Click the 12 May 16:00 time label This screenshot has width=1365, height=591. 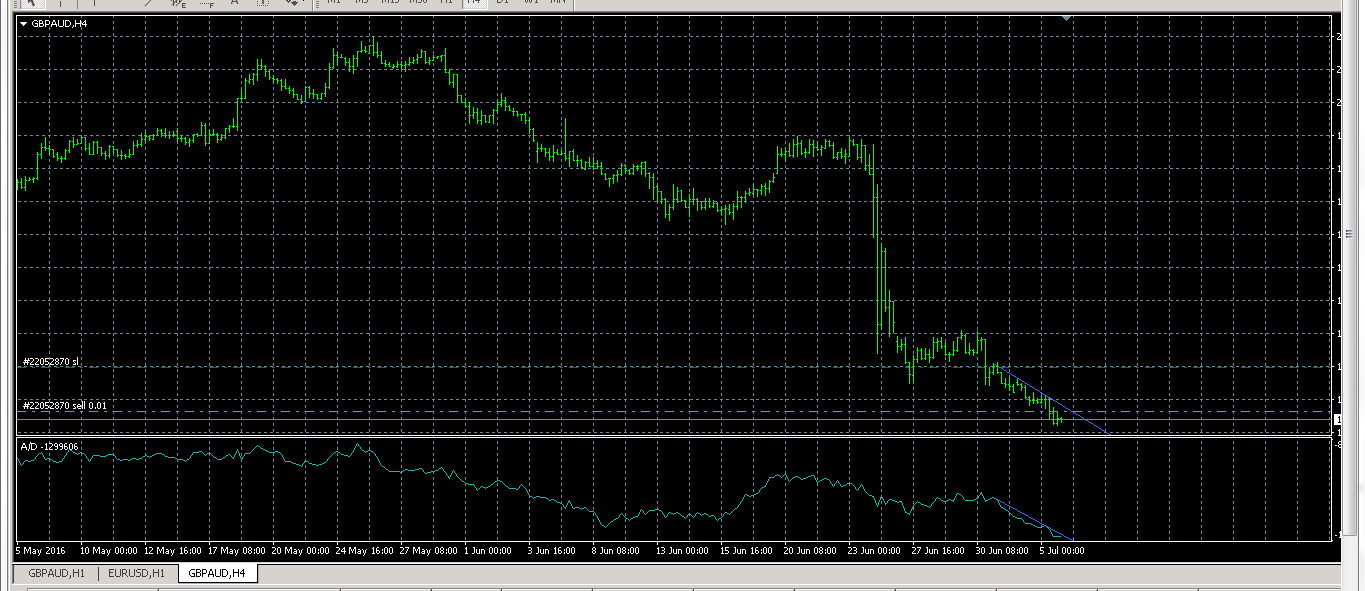pyautogui.click(x=171, y=550)
